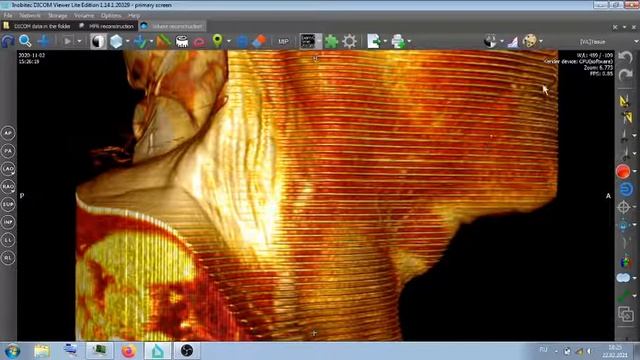This screenshot has height=360, width=640.
Task: Set AP view orientation
Action: pyautogui.click(x=8, y=133)
